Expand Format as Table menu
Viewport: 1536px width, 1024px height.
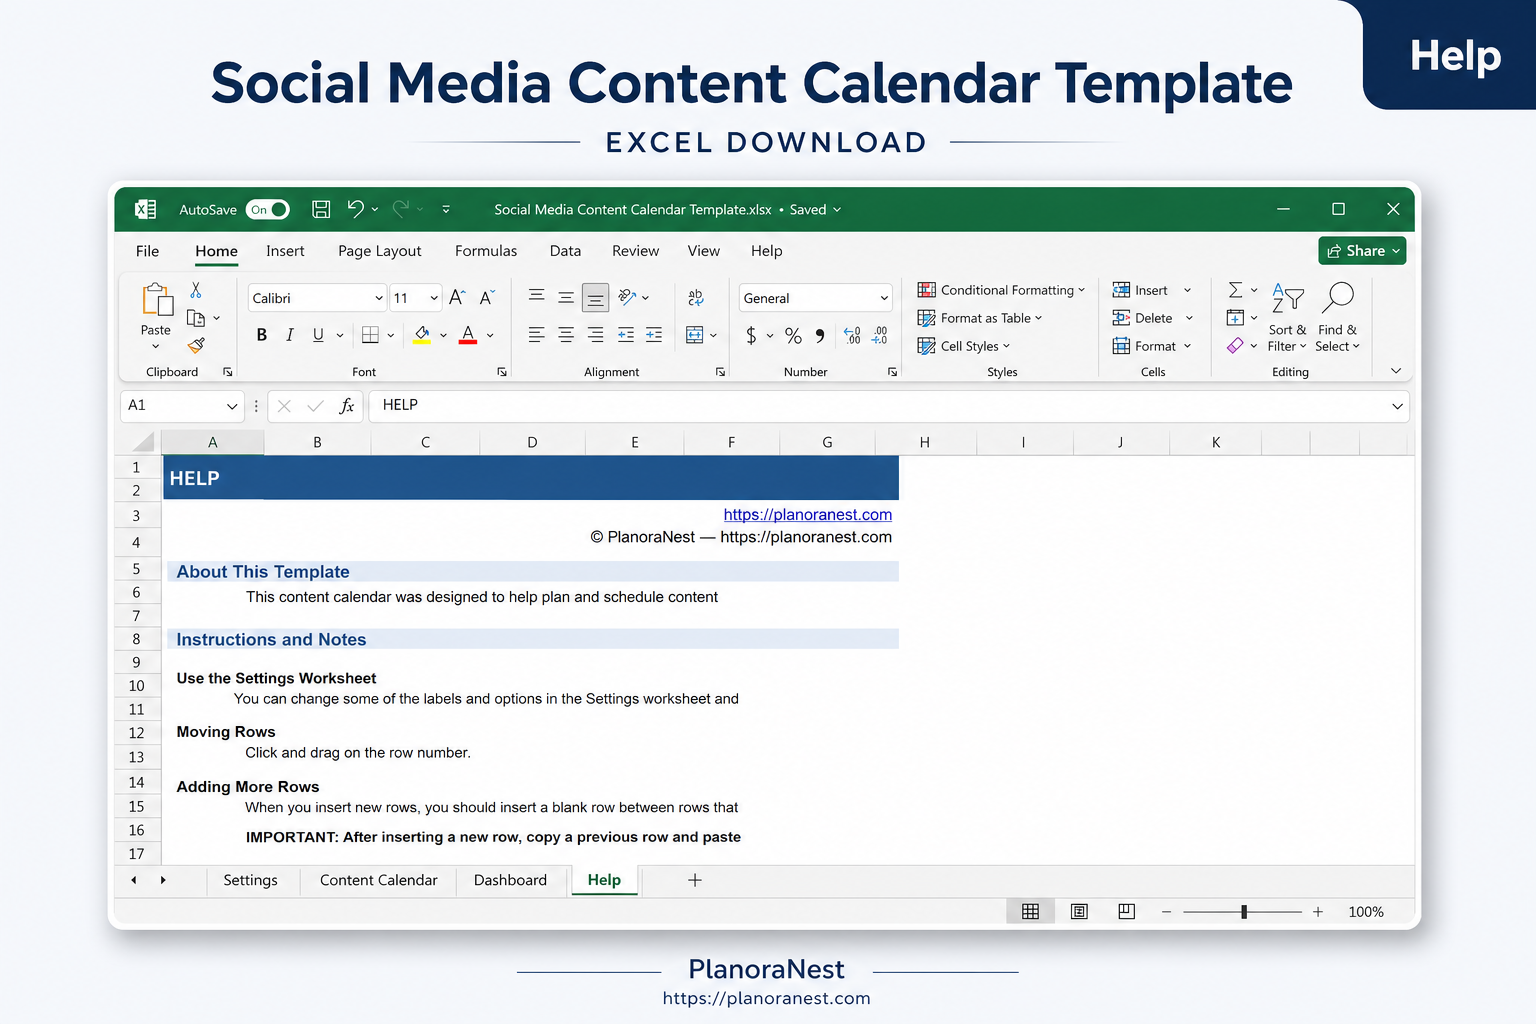click(980, 318)
